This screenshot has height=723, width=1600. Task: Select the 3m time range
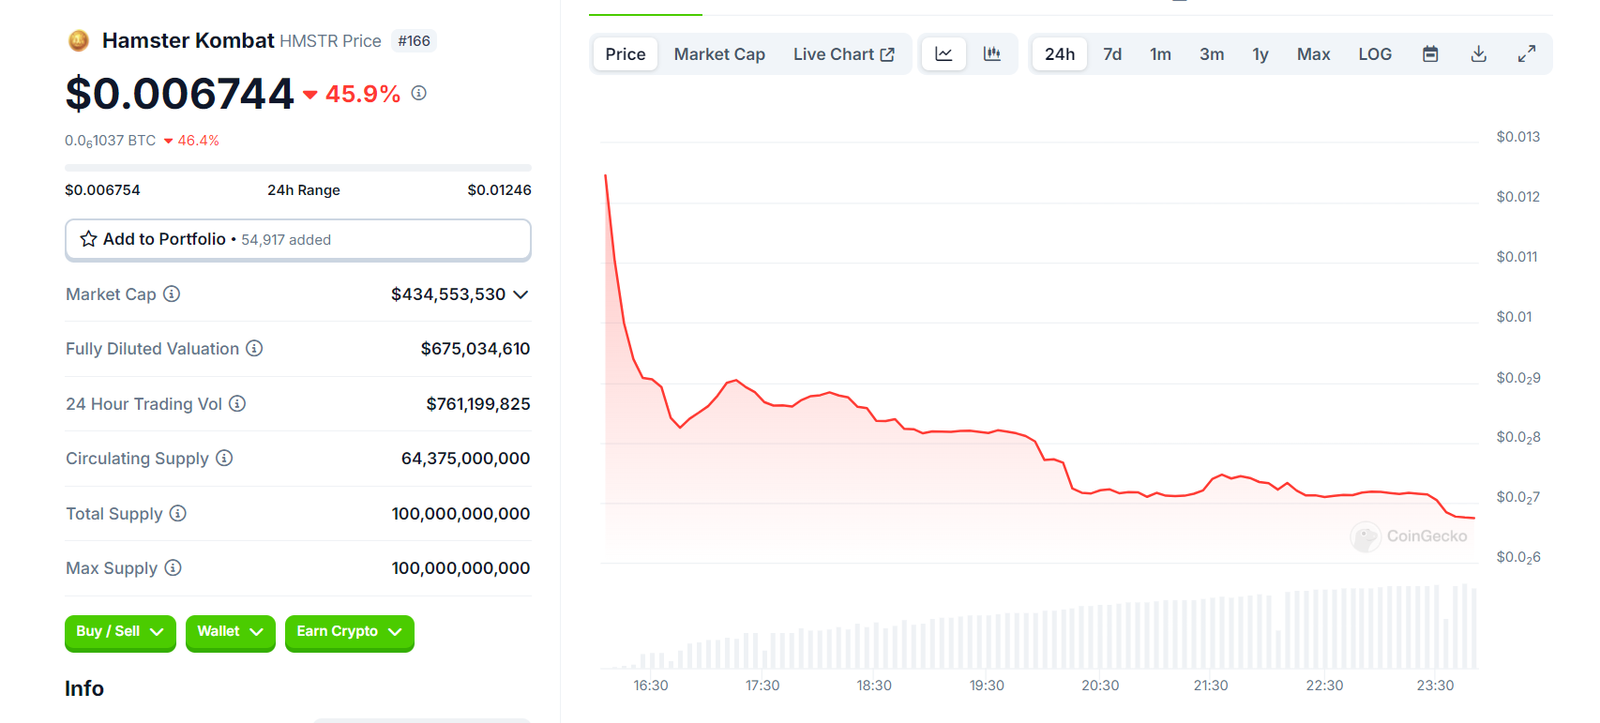[1211, 54]
